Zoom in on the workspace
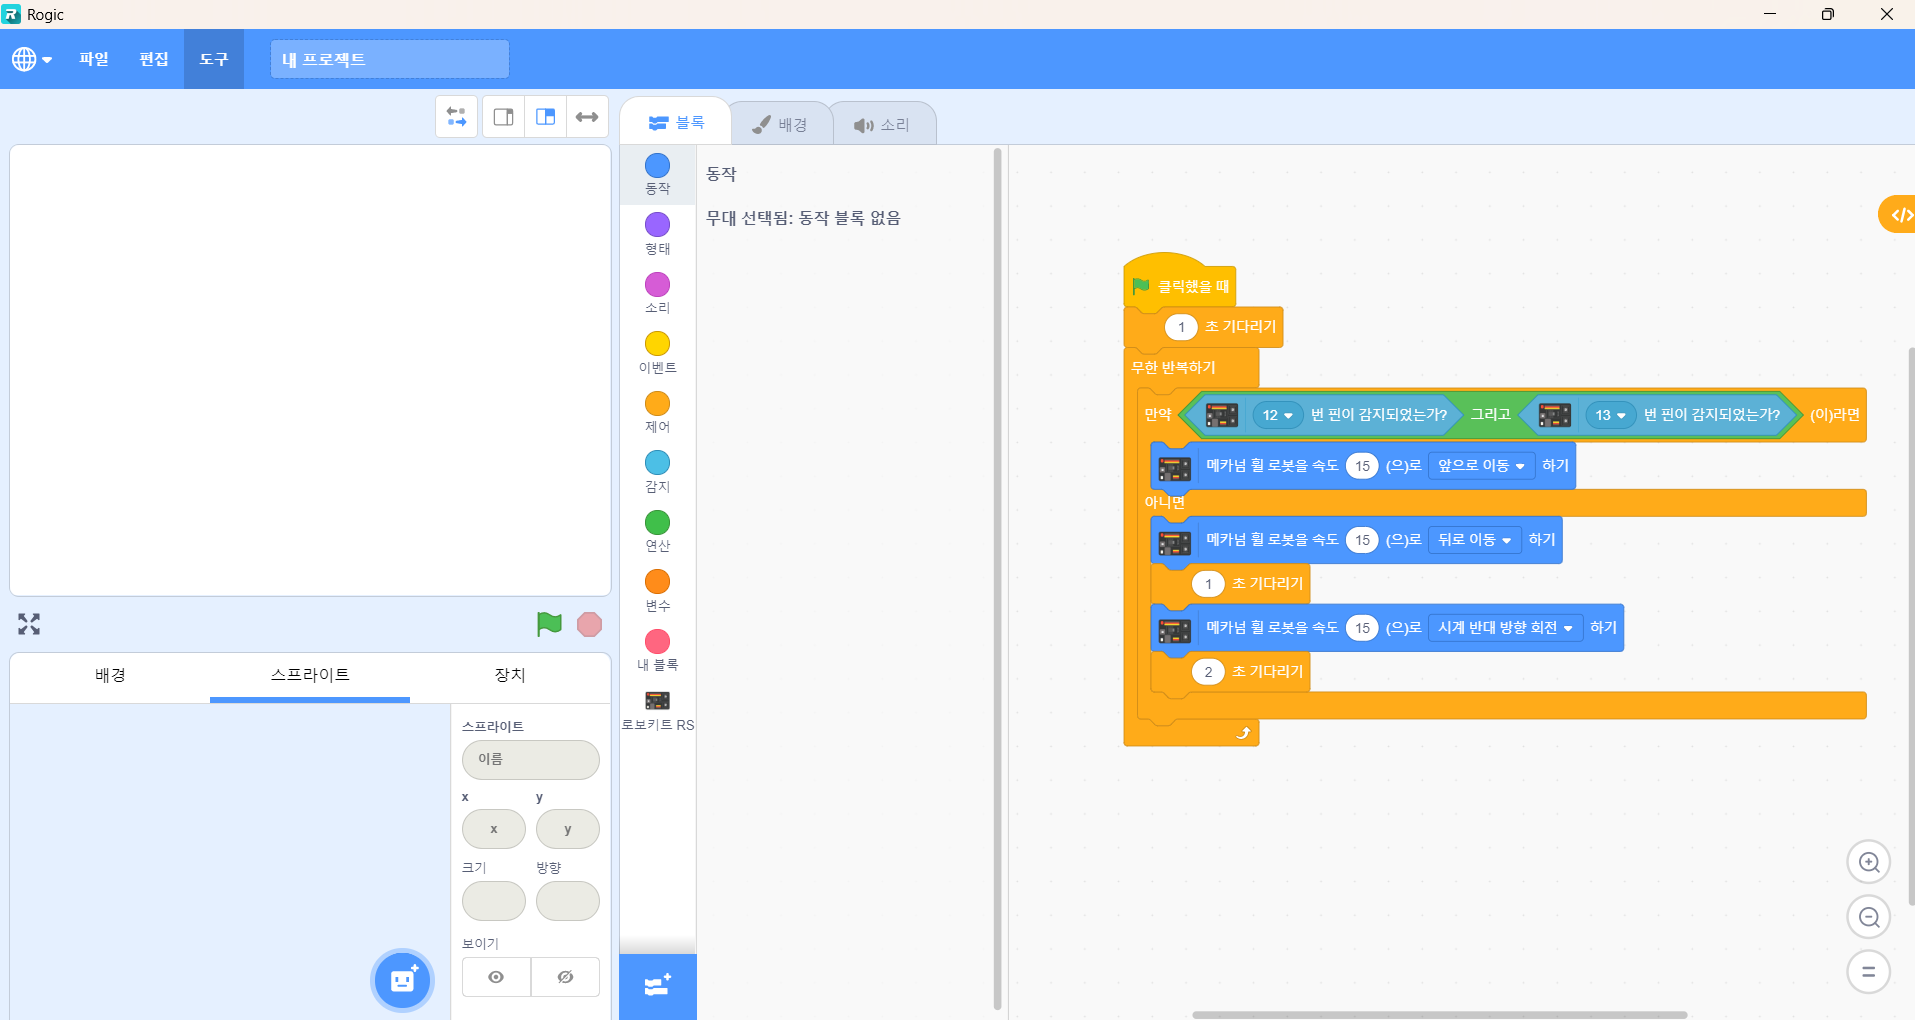Viewport: 1915px width, 1020px height. (x=1868, y=862)
